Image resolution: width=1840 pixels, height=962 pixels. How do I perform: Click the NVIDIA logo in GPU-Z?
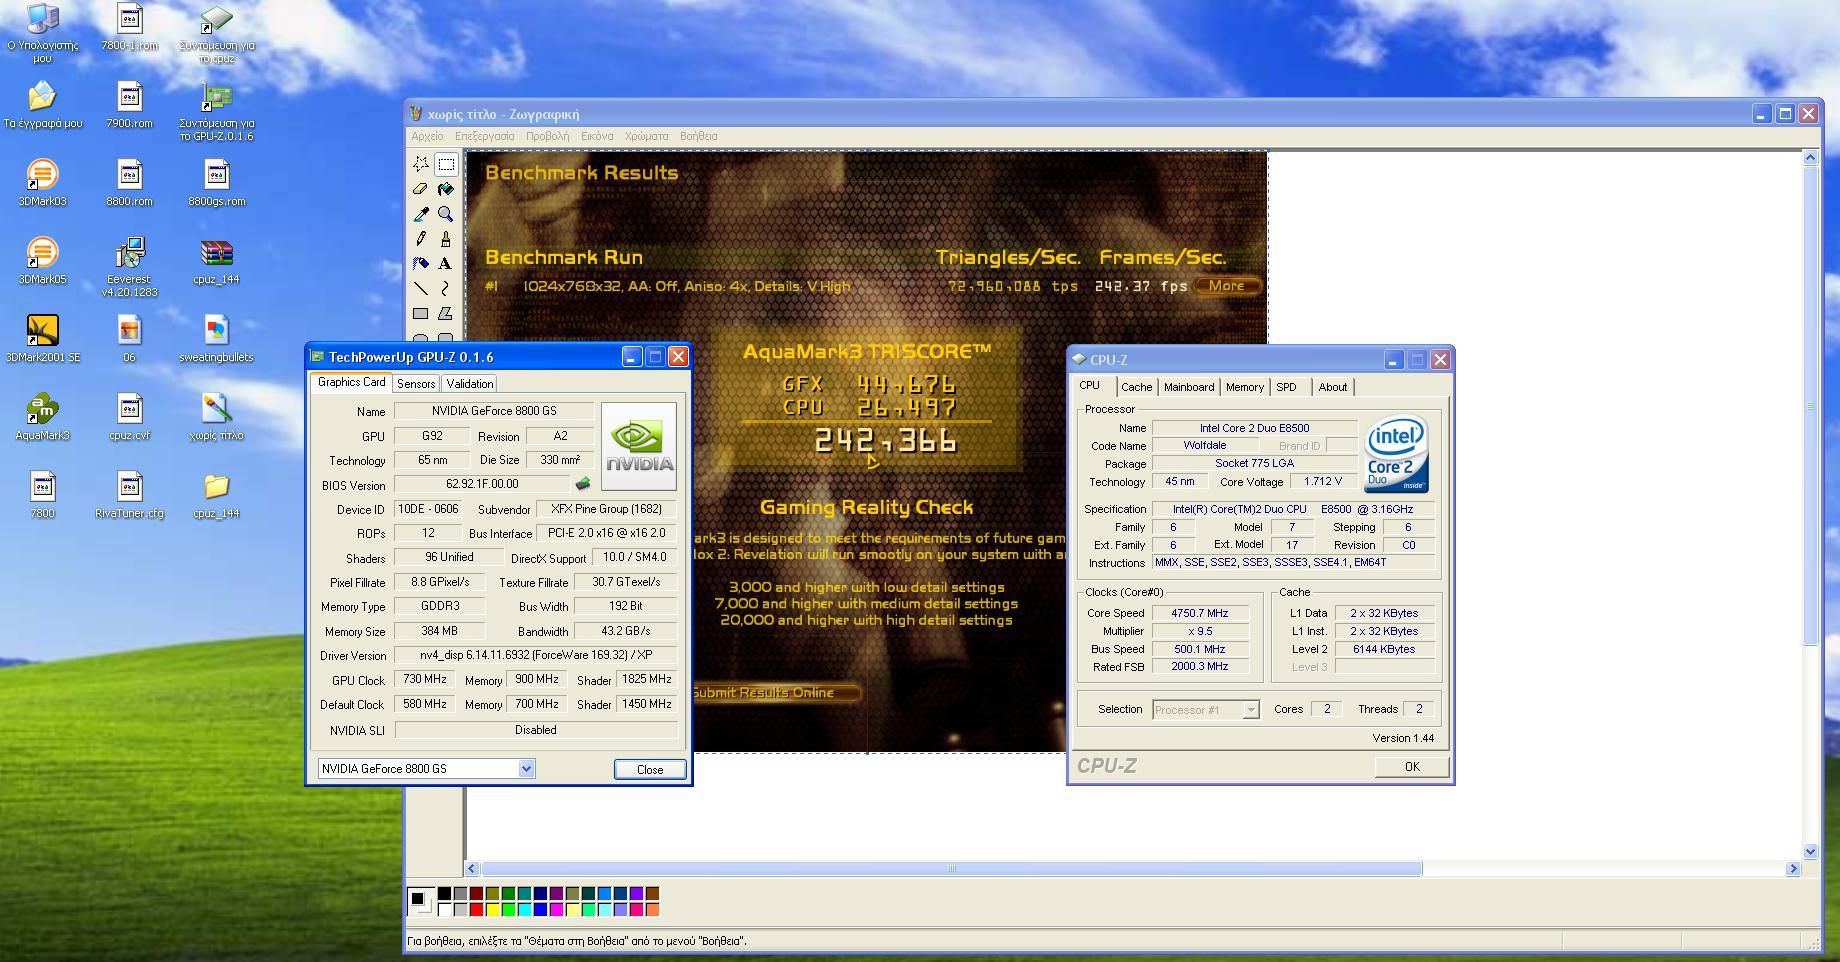click(x=639, y=446)
